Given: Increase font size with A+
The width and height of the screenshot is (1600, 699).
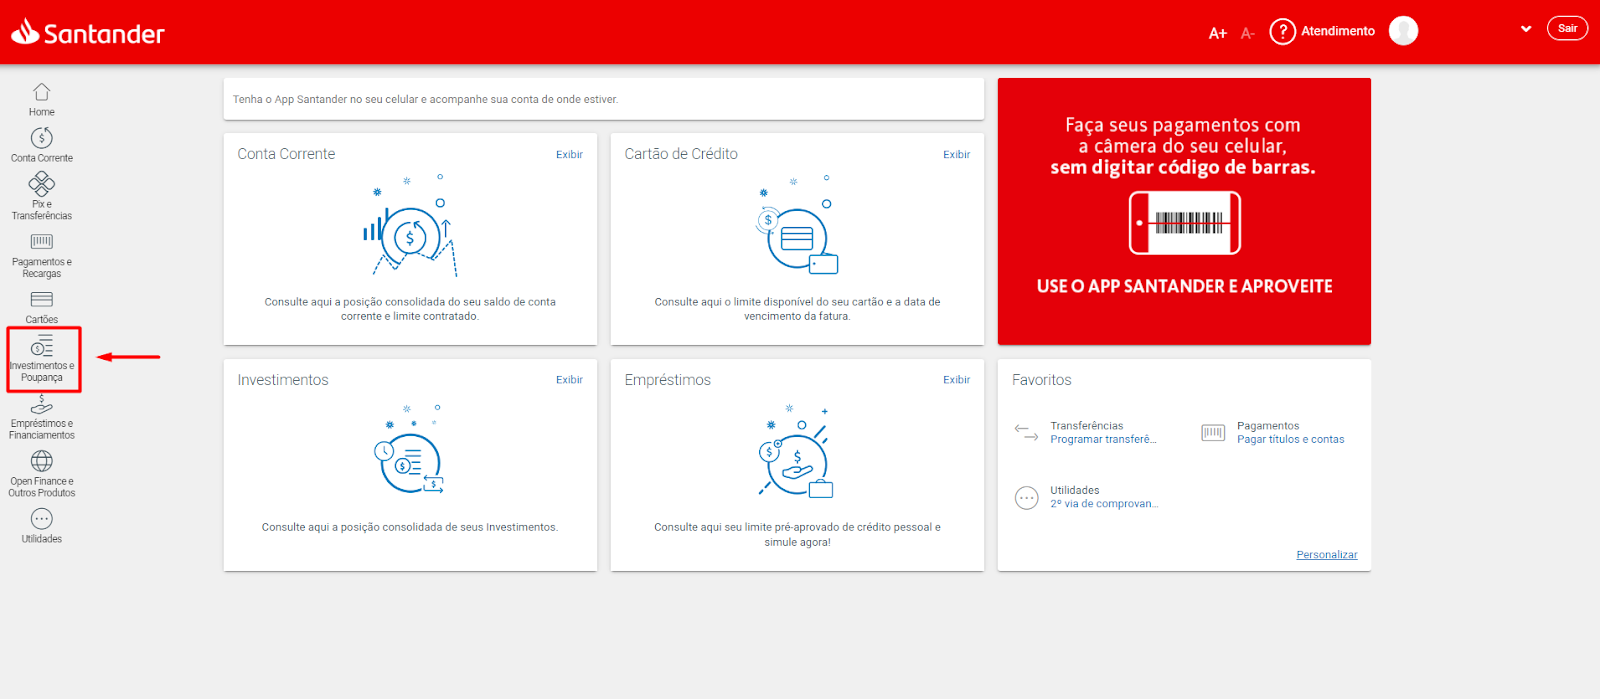Looking at the screenshot, I should 1217,33.
